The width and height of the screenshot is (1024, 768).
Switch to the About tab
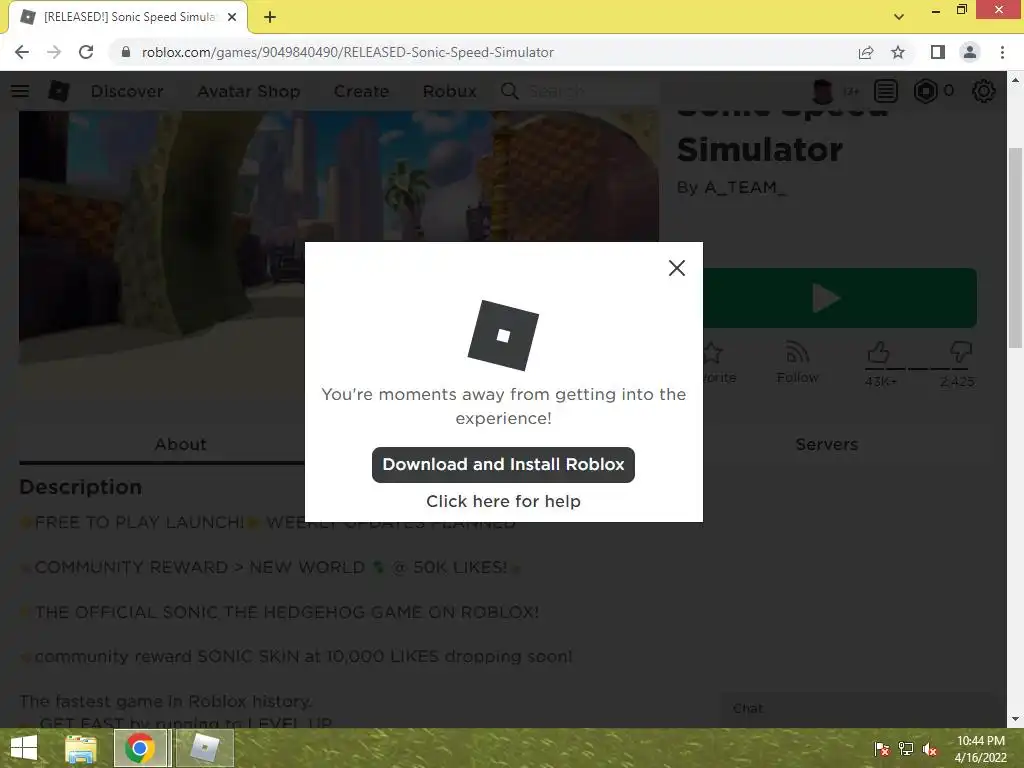click(180, 445)
